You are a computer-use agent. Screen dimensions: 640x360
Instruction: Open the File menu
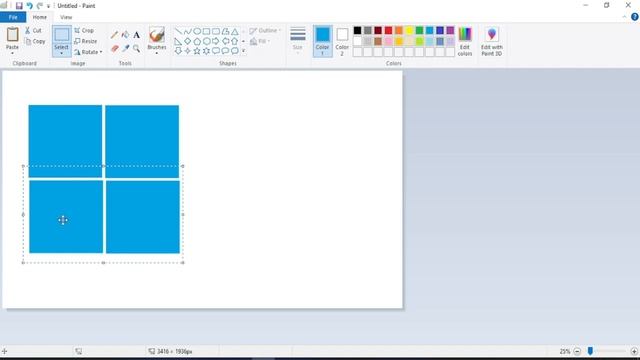13,17
